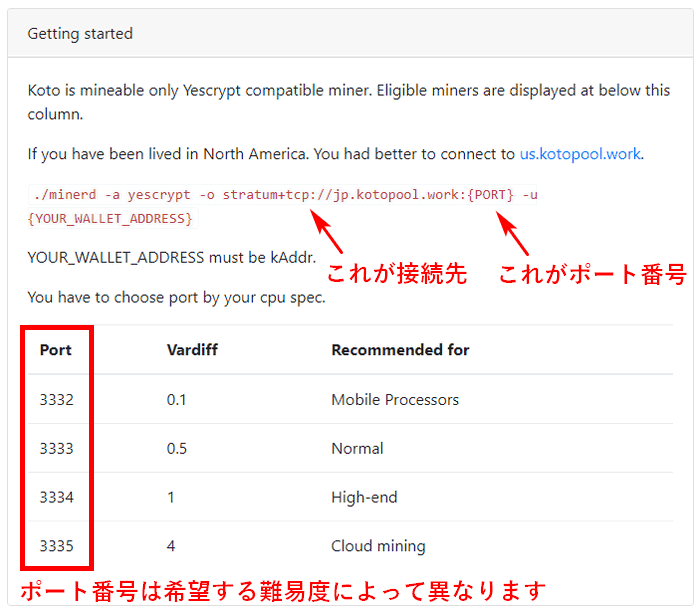
Task: Click the Cloud mining cell
Action: click(378, 546)
